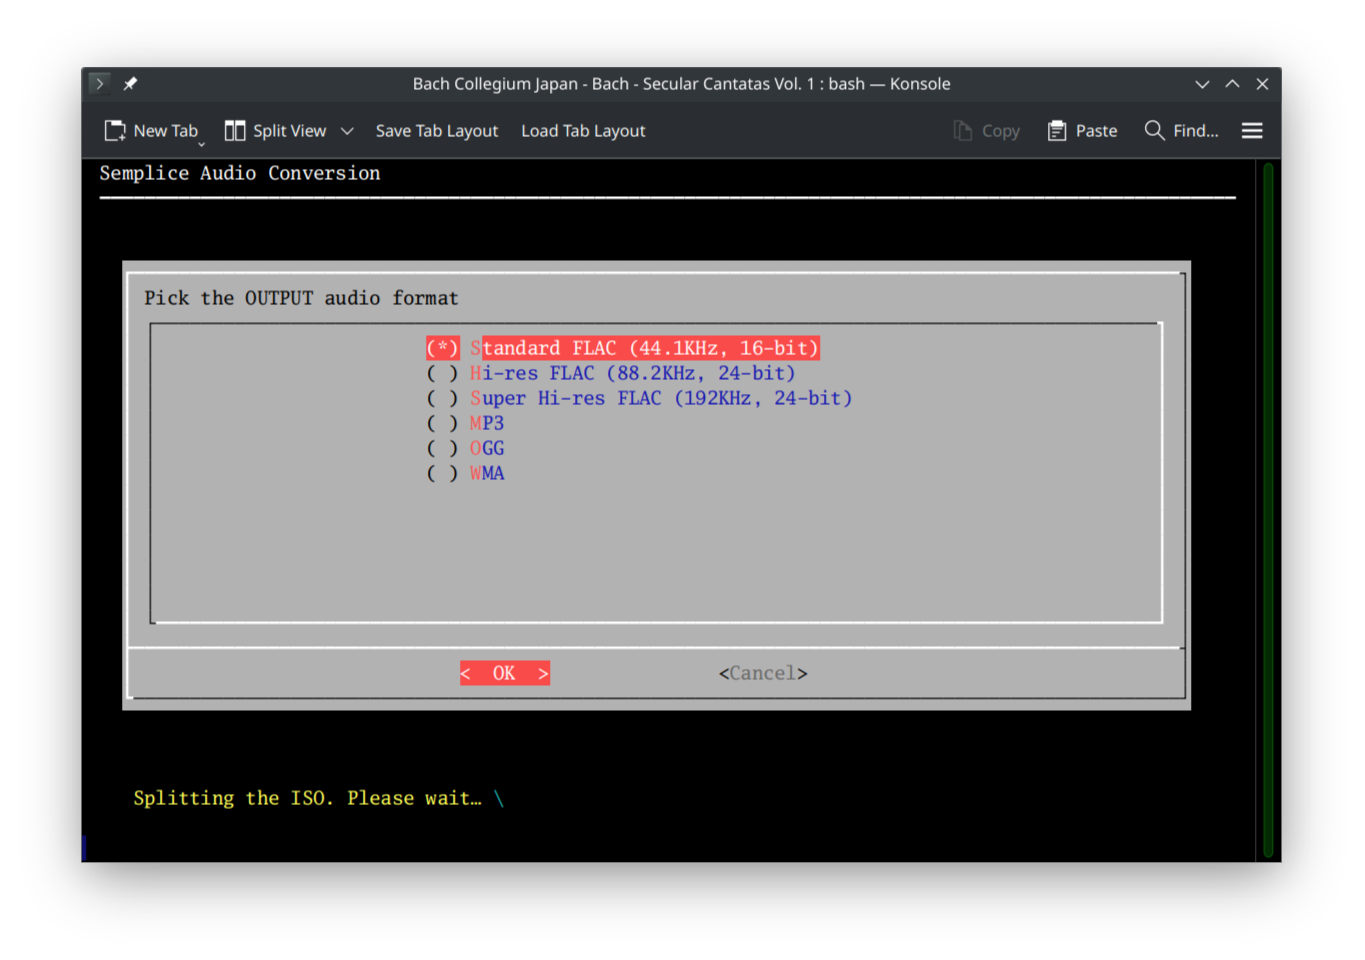Click the Paste clipboard icon
Image resolution: width=1365 pixels, height=960 pixels.
click(x=1057, y=130)
